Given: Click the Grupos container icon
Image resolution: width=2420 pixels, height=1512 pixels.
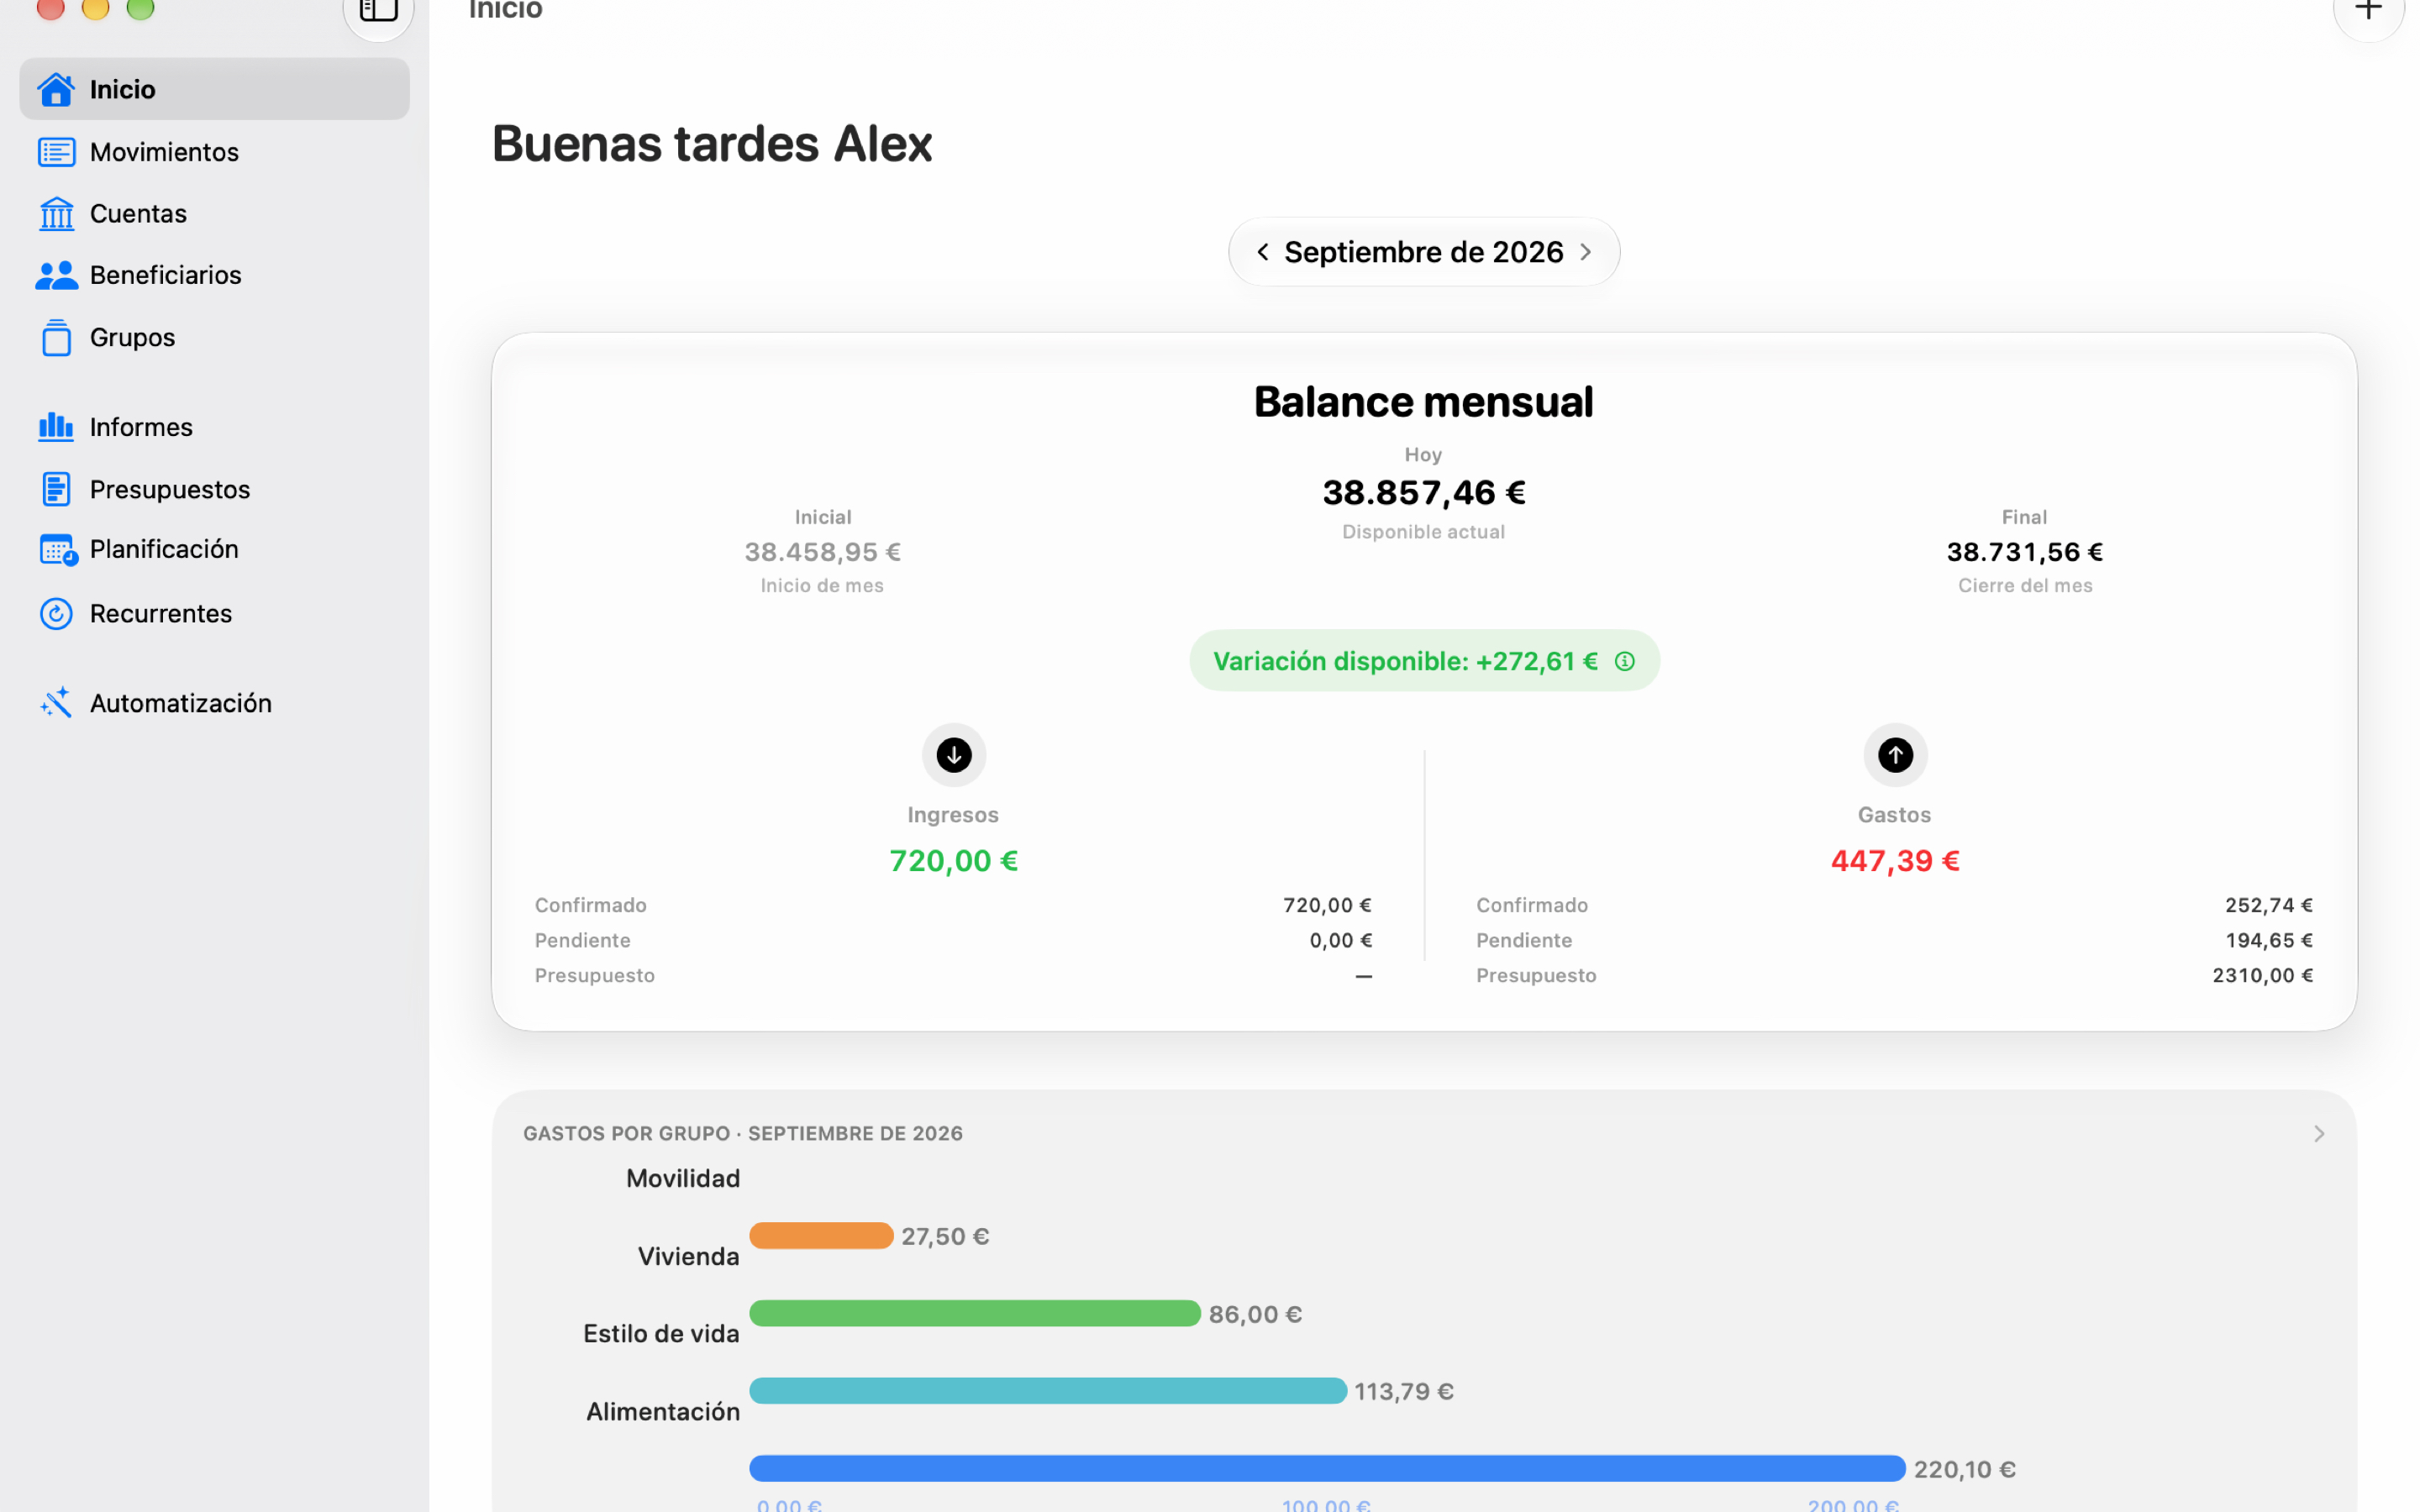Looking at the screenshot, I should pos(56,337).
